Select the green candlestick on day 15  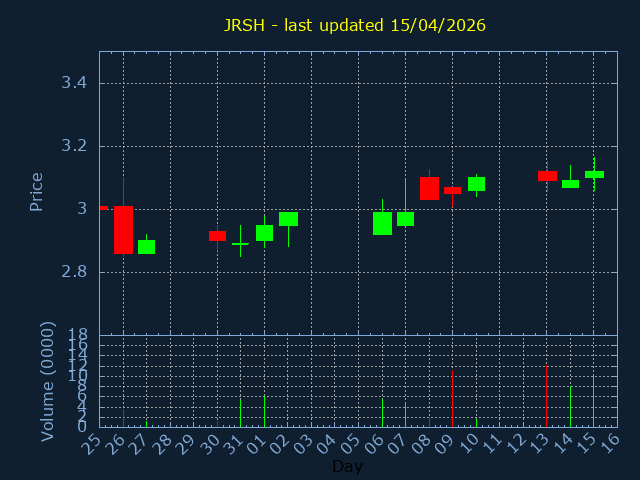[594, 174]
